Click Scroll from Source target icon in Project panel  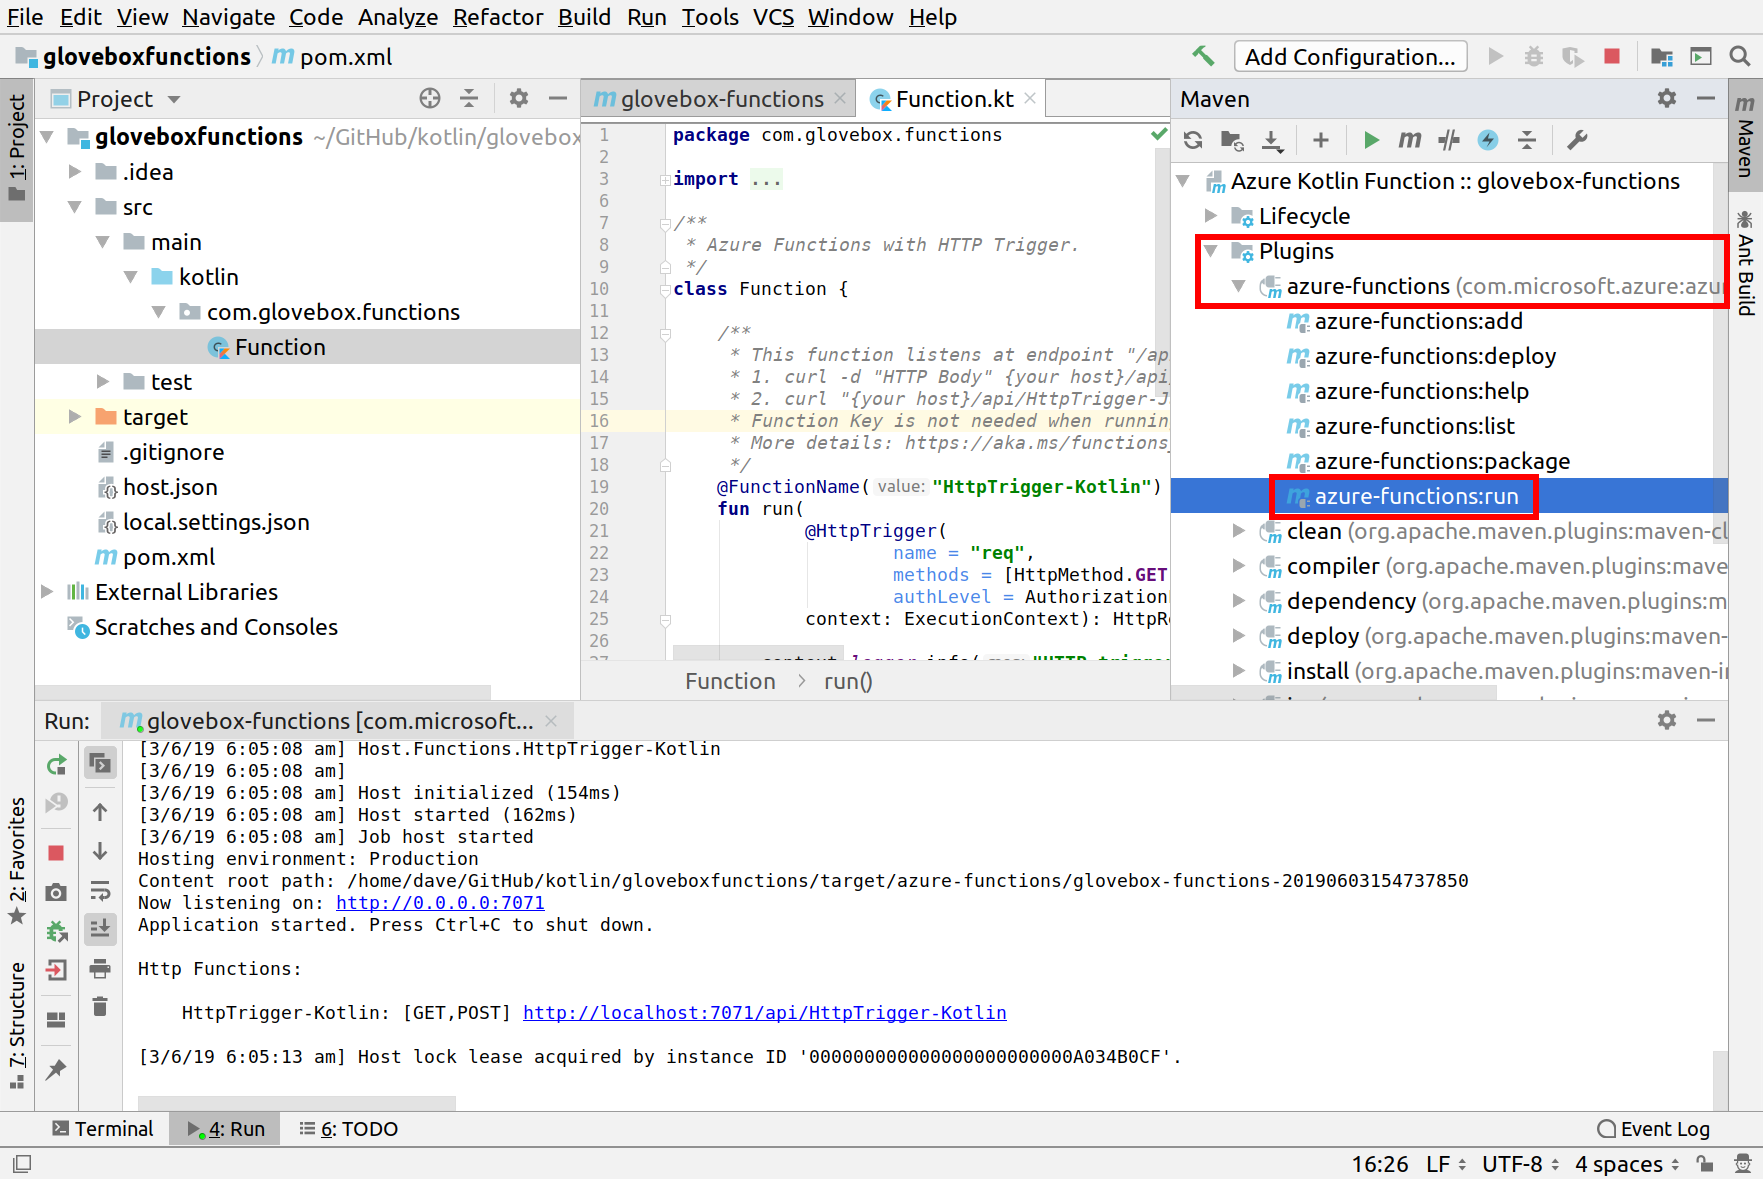click(430, 98)
